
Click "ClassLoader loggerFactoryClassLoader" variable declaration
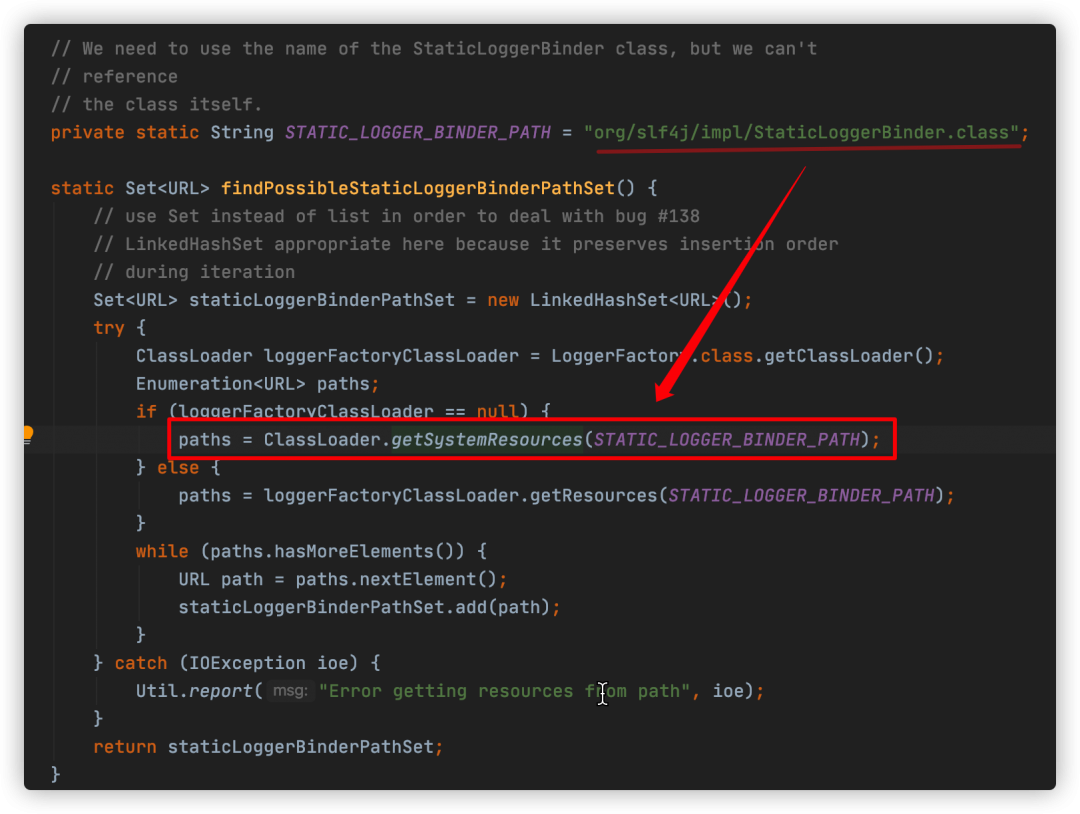click(x=327, y=356)
